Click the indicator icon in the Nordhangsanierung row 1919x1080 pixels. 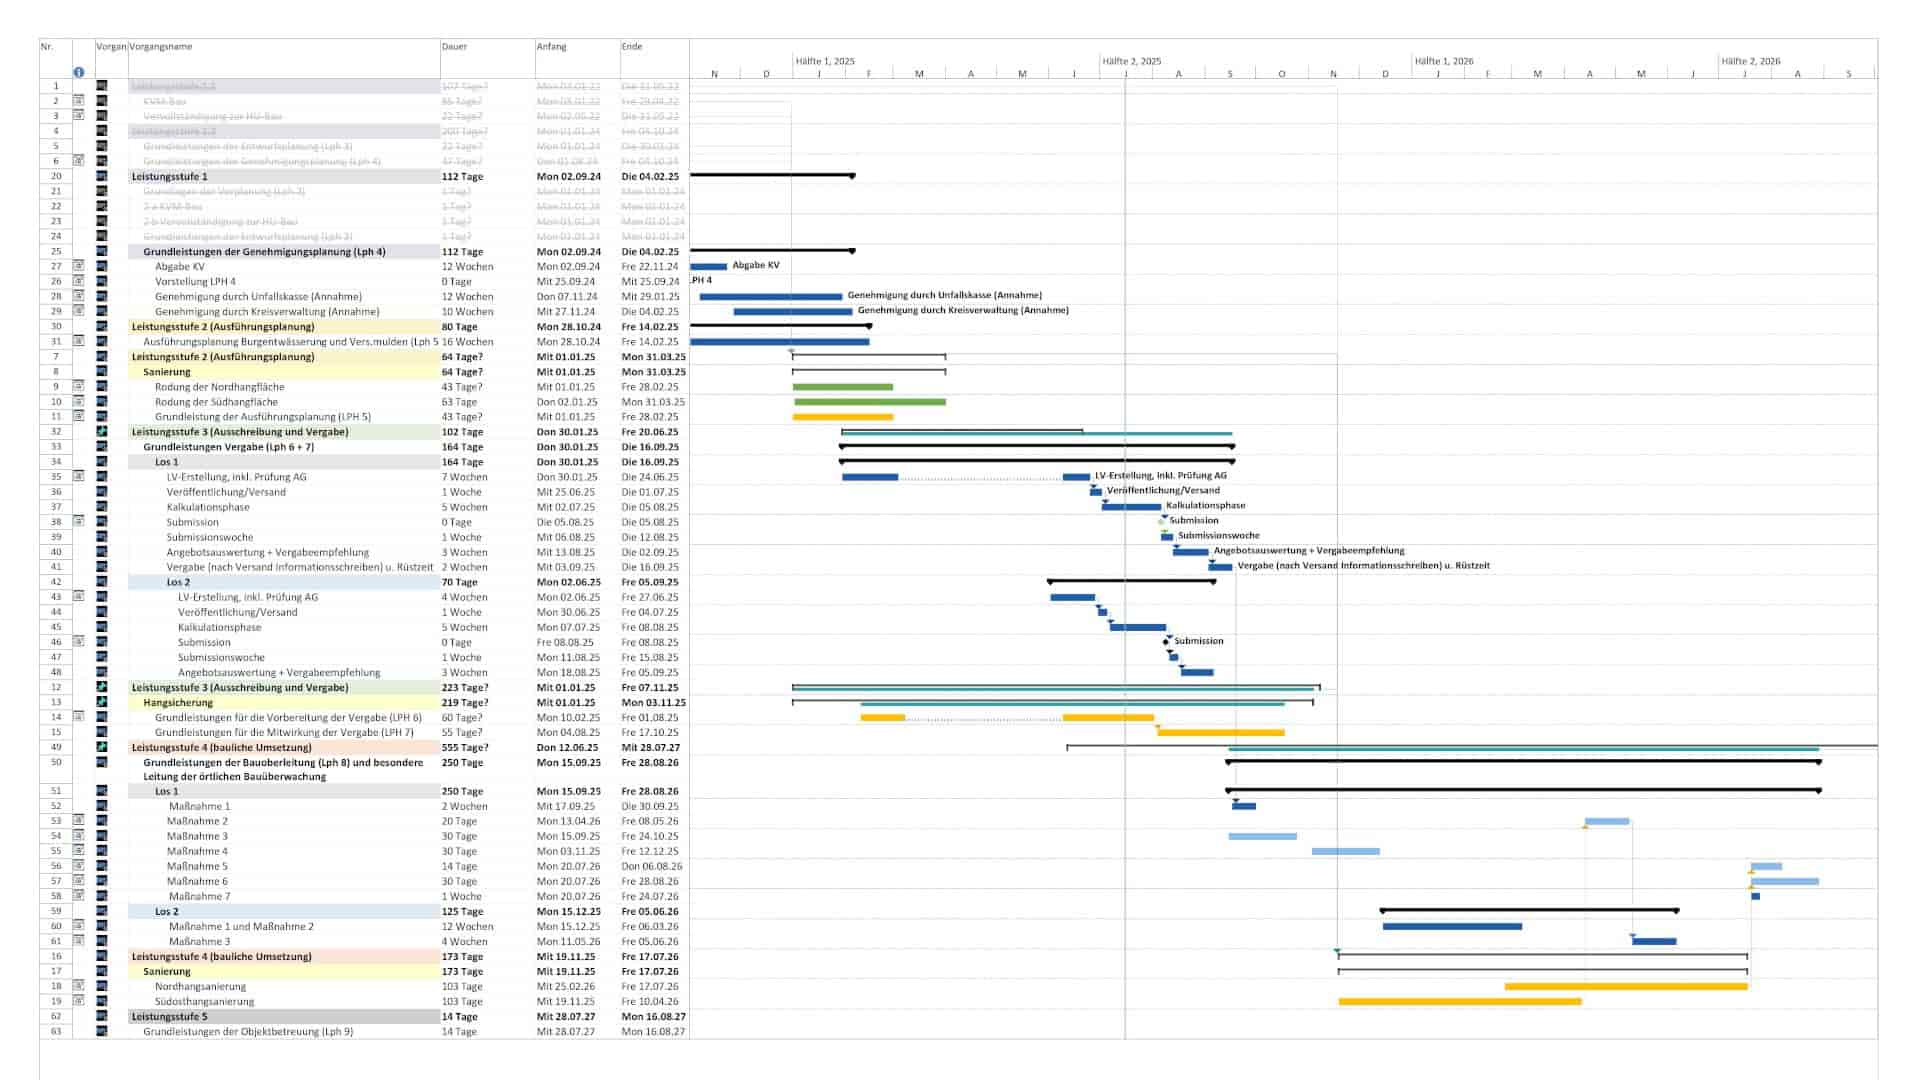79,986
